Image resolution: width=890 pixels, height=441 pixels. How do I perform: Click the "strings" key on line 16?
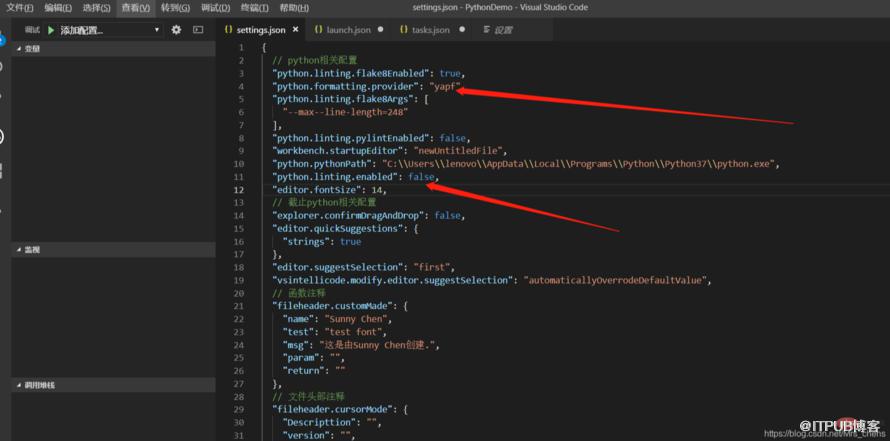[x=306, y=242]
